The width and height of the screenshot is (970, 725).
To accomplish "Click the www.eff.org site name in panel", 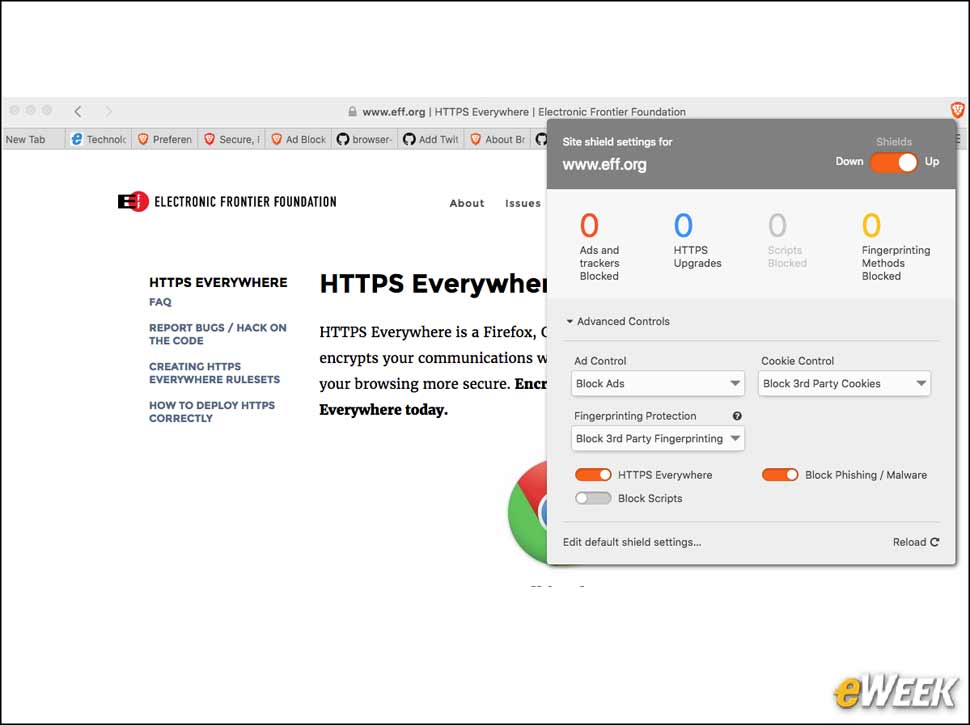I will tap(604, 165).
